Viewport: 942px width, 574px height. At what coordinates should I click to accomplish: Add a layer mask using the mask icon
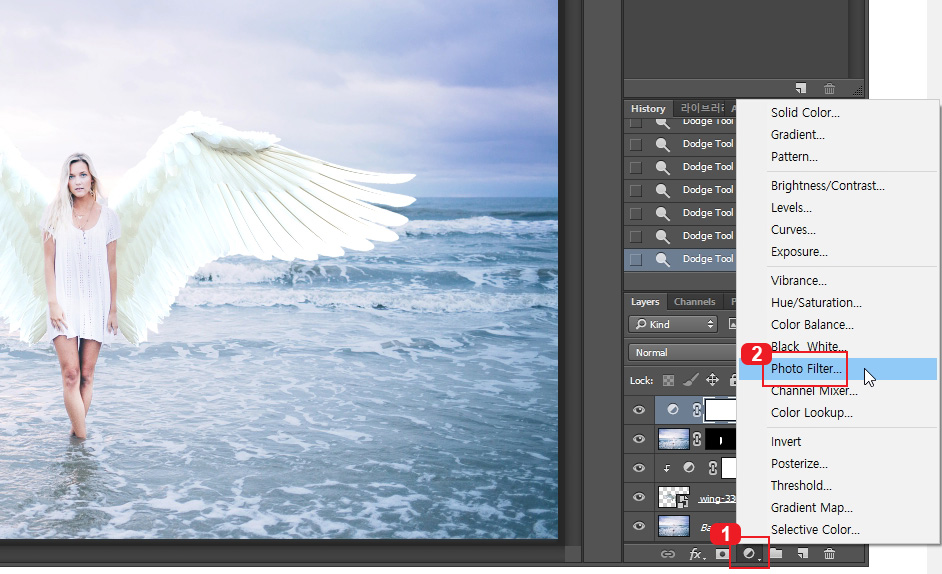(x=722, y=554)
